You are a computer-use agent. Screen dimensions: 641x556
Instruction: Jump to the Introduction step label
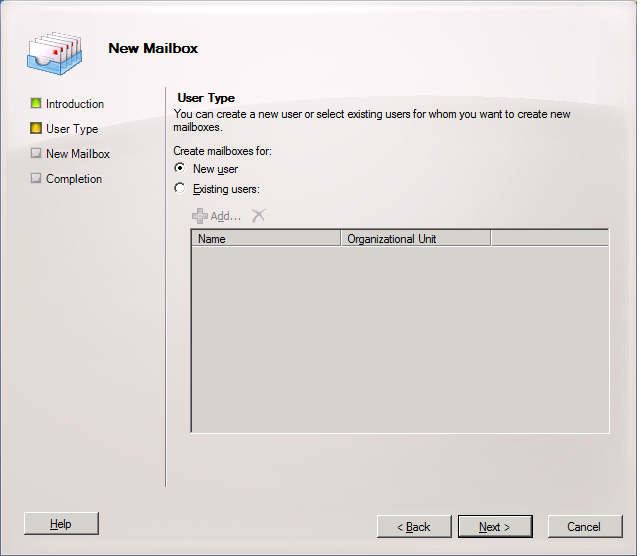[75, 104]
